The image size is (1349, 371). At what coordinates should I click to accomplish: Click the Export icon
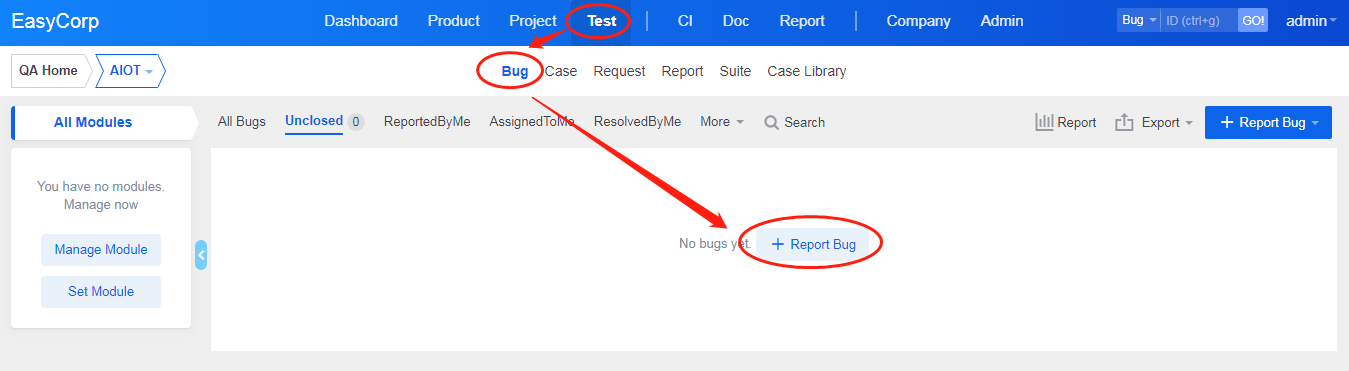pyautogui.click(x=1124, y=122)
